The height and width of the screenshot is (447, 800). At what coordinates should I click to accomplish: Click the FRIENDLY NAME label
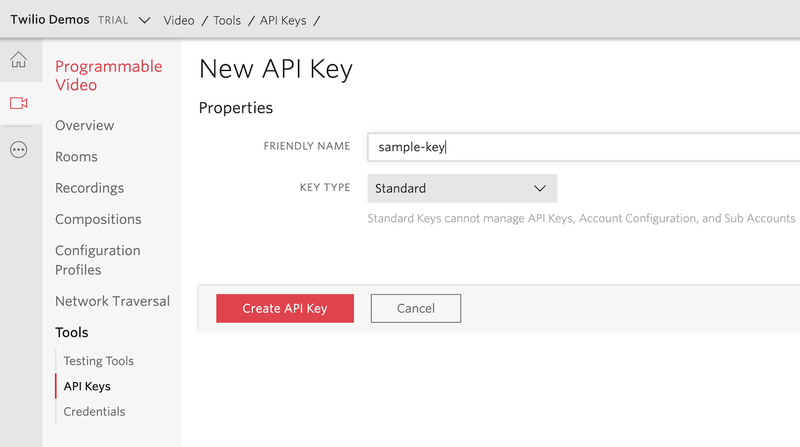coord(307,146)
